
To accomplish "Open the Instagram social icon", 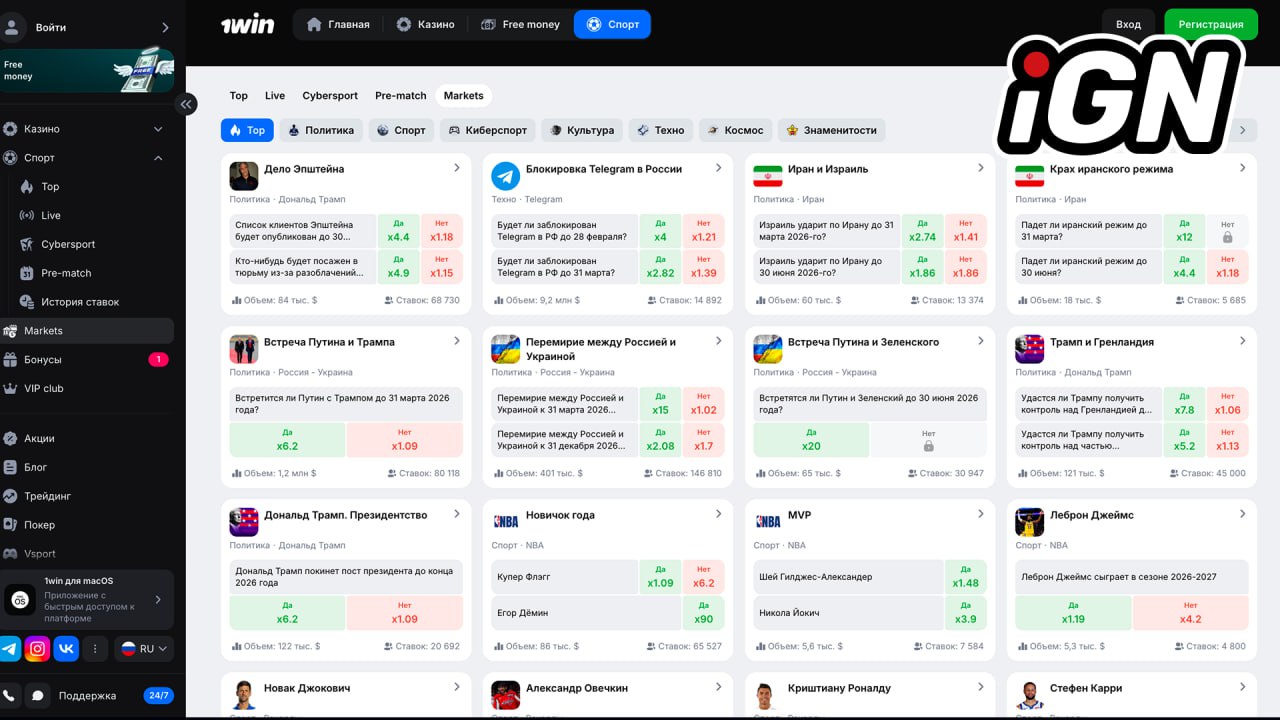I will [38, 648].
